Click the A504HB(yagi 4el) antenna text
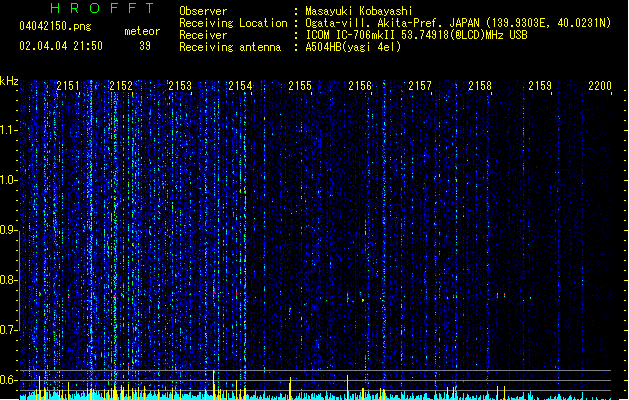Screen dimensions: 629x400 [353, 47]
